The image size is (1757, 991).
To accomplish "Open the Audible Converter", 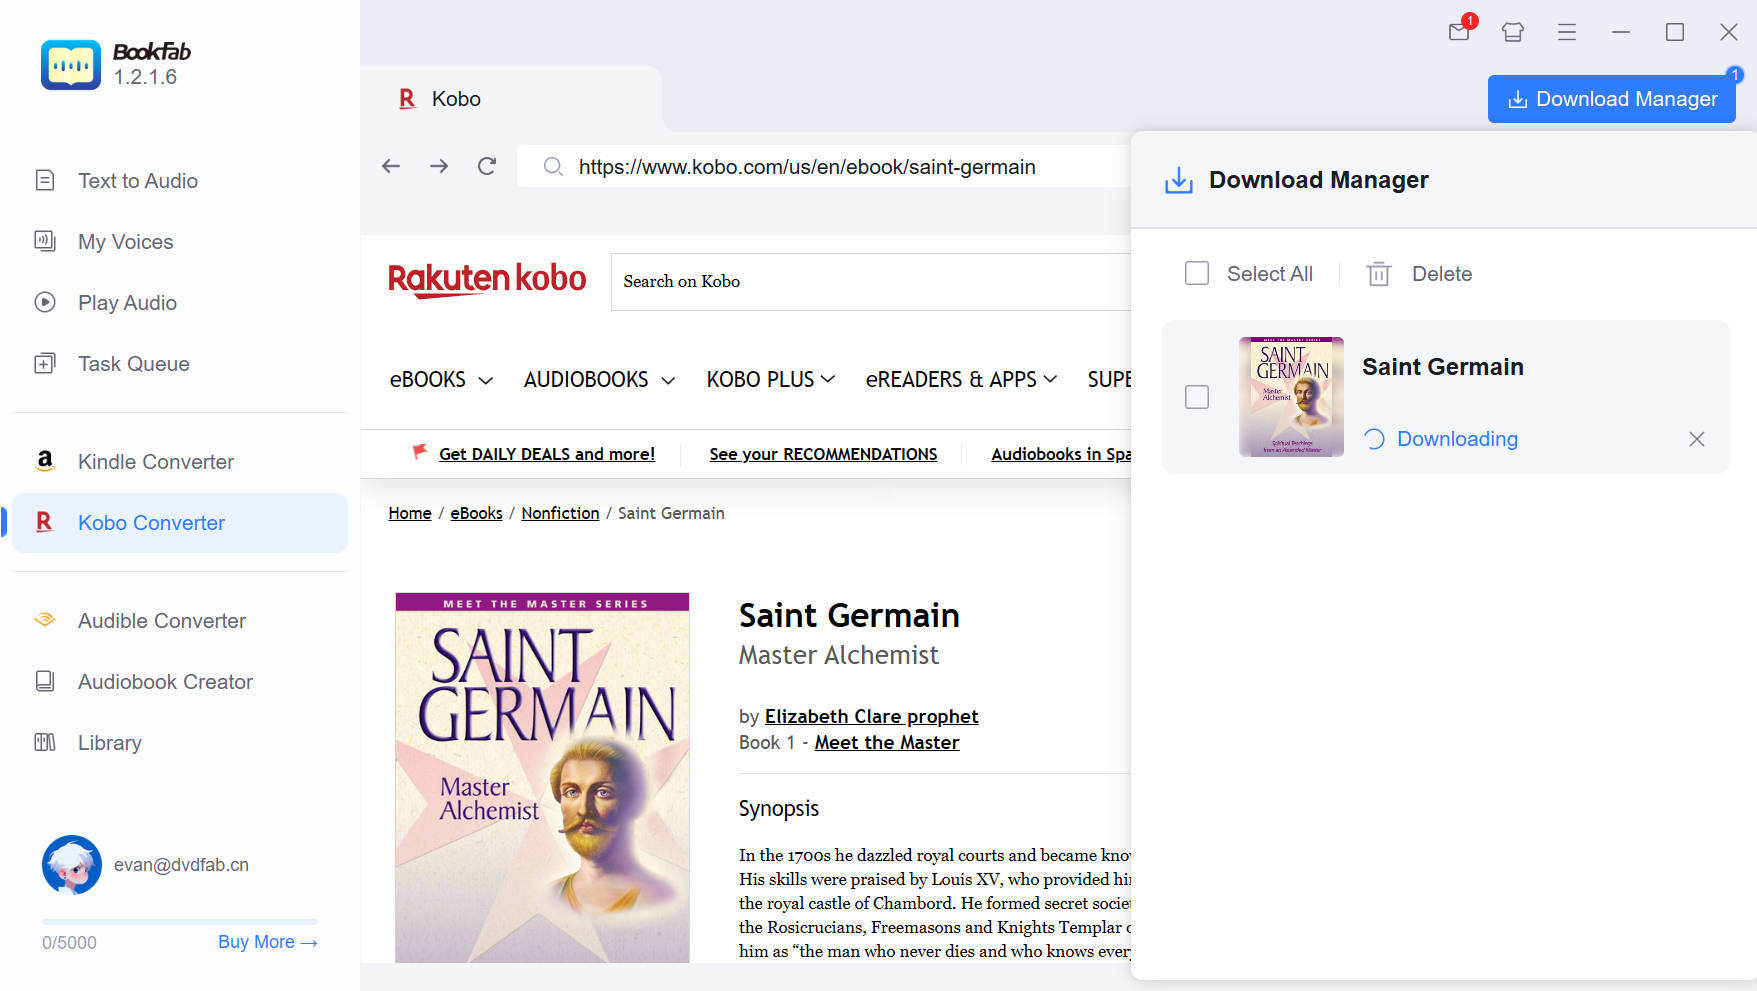I will click(x=160, y=620).
